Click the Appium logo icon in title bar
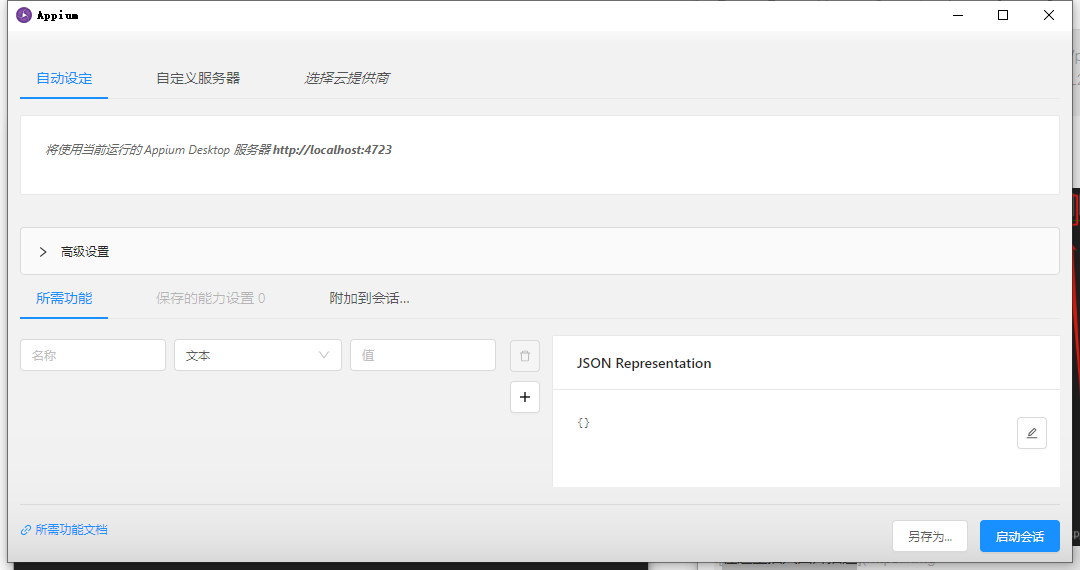The image size is (1080, 570). tap(24, 15)
